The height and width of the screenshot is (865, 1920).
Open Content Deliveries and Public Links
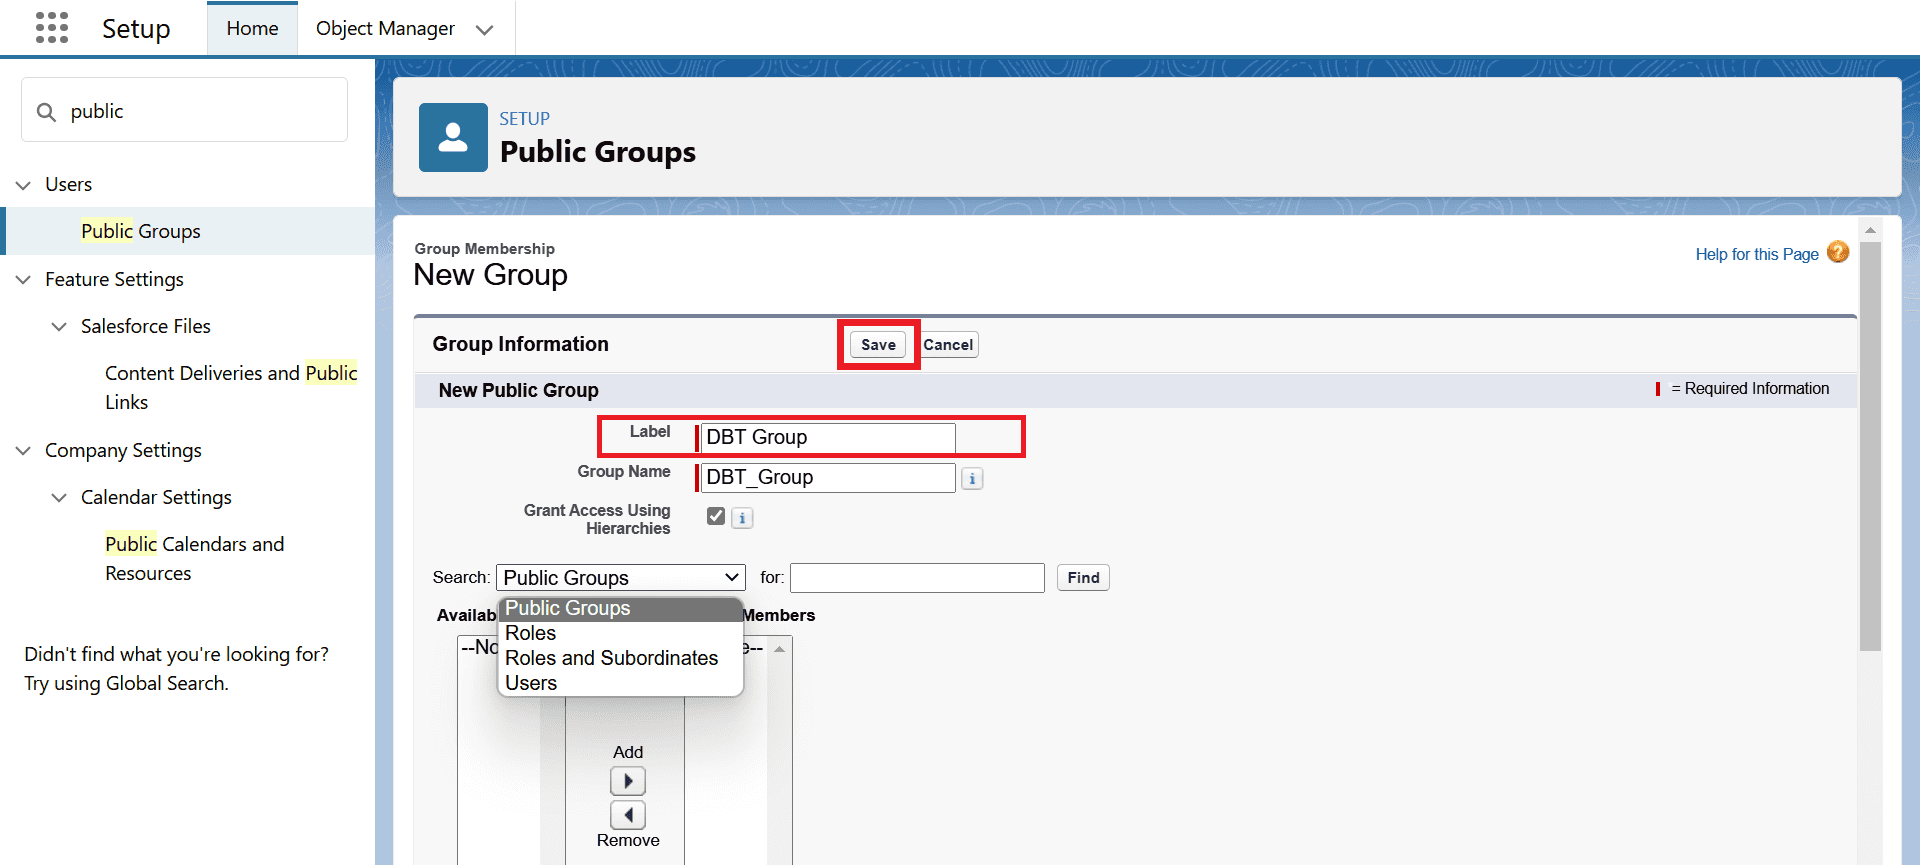pyautogui.click(x=231, y=388)
